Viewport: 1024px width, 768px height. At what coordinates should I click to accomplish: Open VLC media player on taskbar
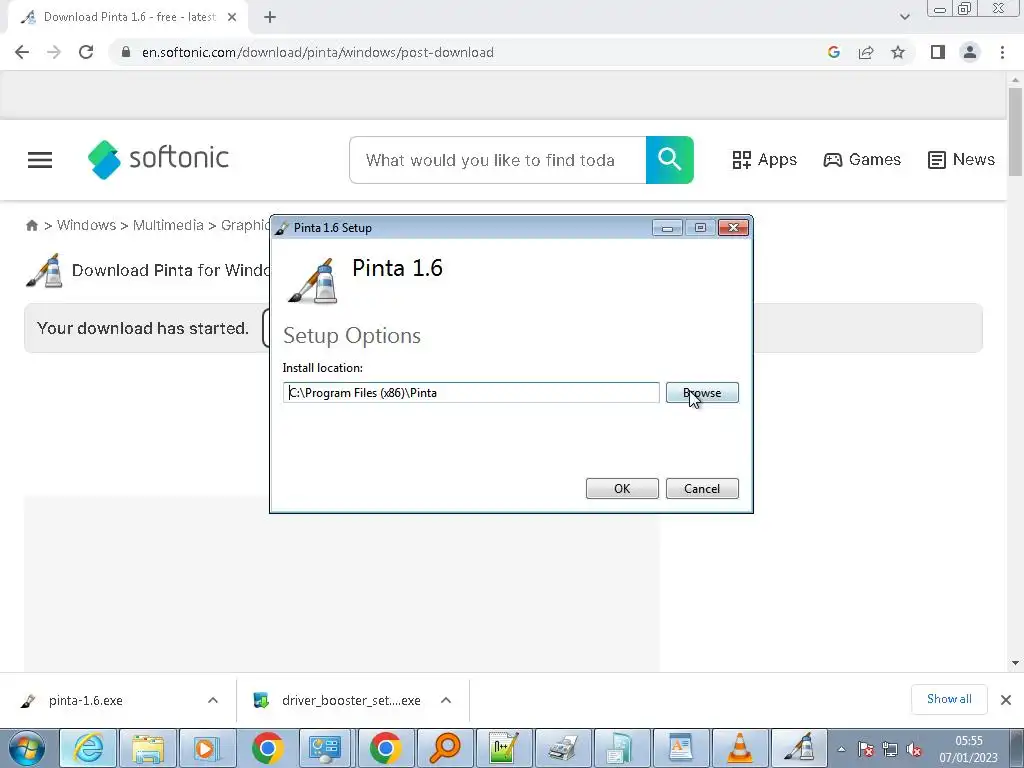coord(739,748)
